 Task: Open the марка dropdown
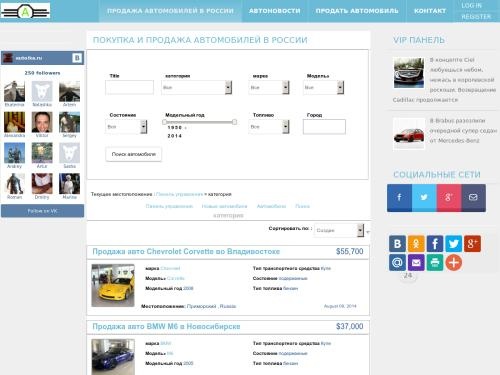269,87
